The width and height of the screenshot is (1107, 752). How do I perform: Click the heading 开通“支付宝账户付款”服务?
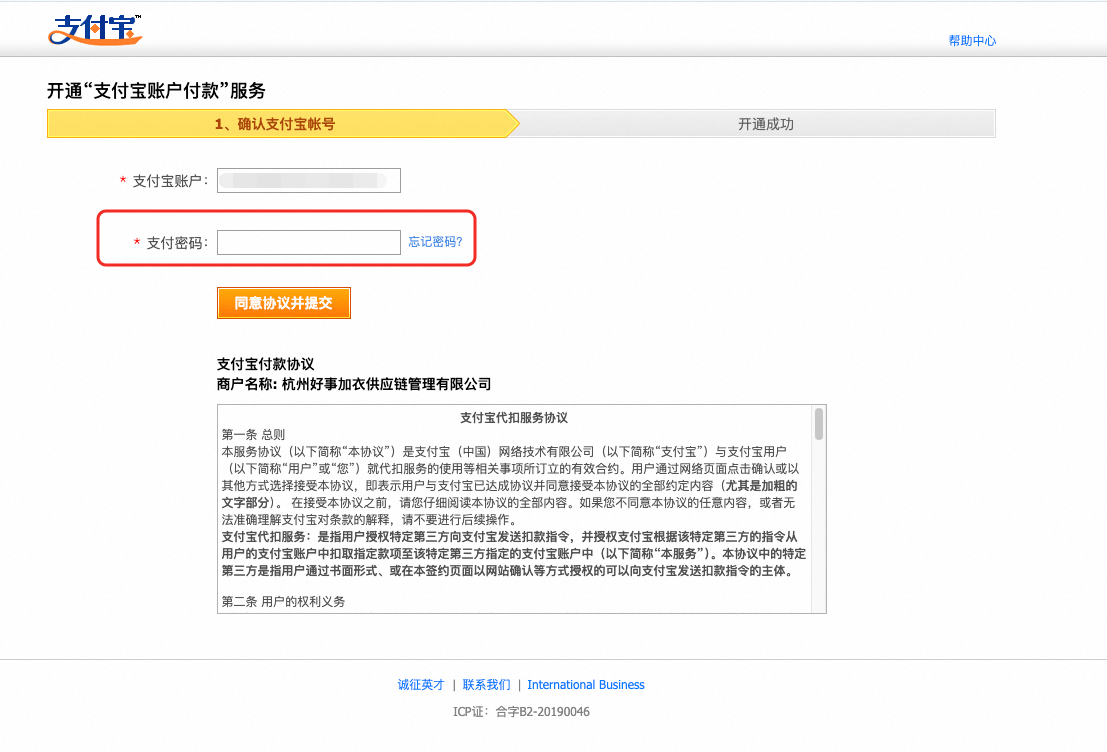[x=156, y=90]
